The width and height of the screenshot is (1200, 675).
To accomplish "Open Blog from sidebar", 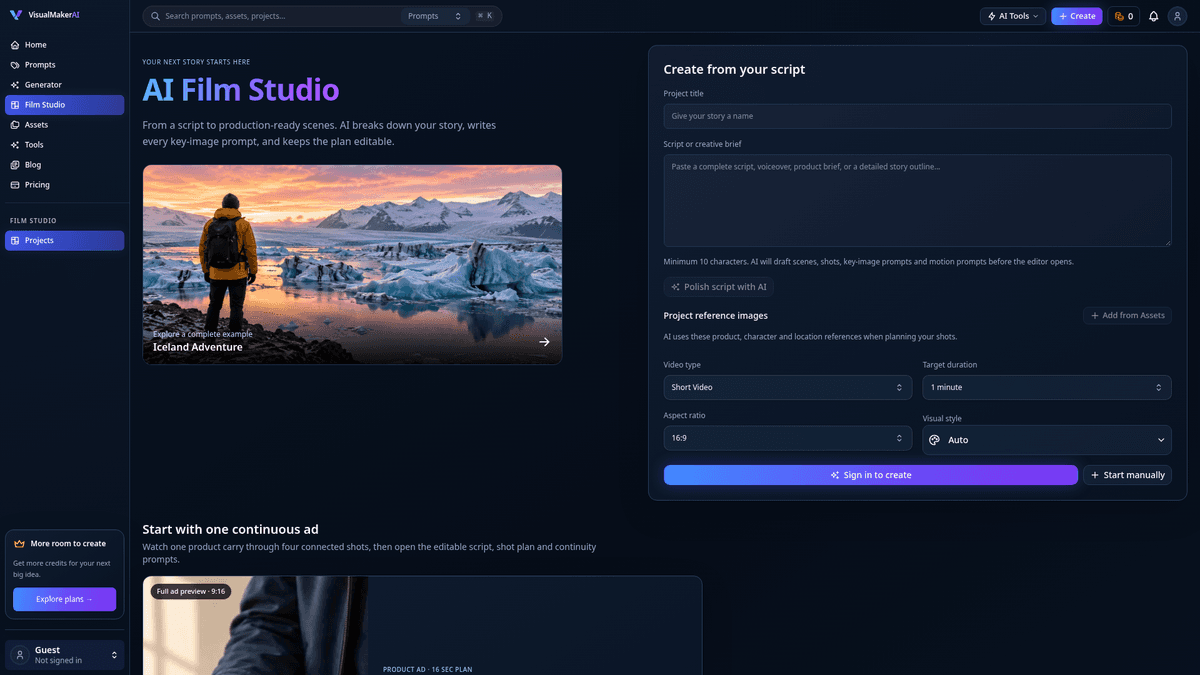I will click(65, 165).
